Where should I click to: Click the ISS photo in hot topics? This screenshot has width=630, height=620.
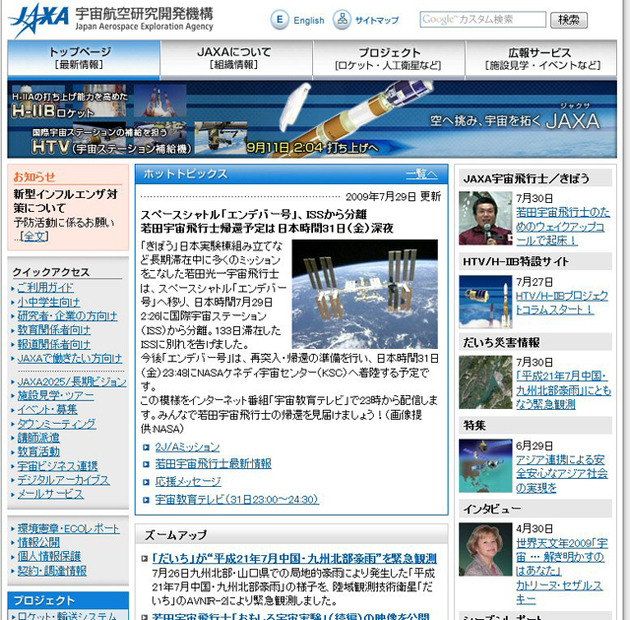365,294
